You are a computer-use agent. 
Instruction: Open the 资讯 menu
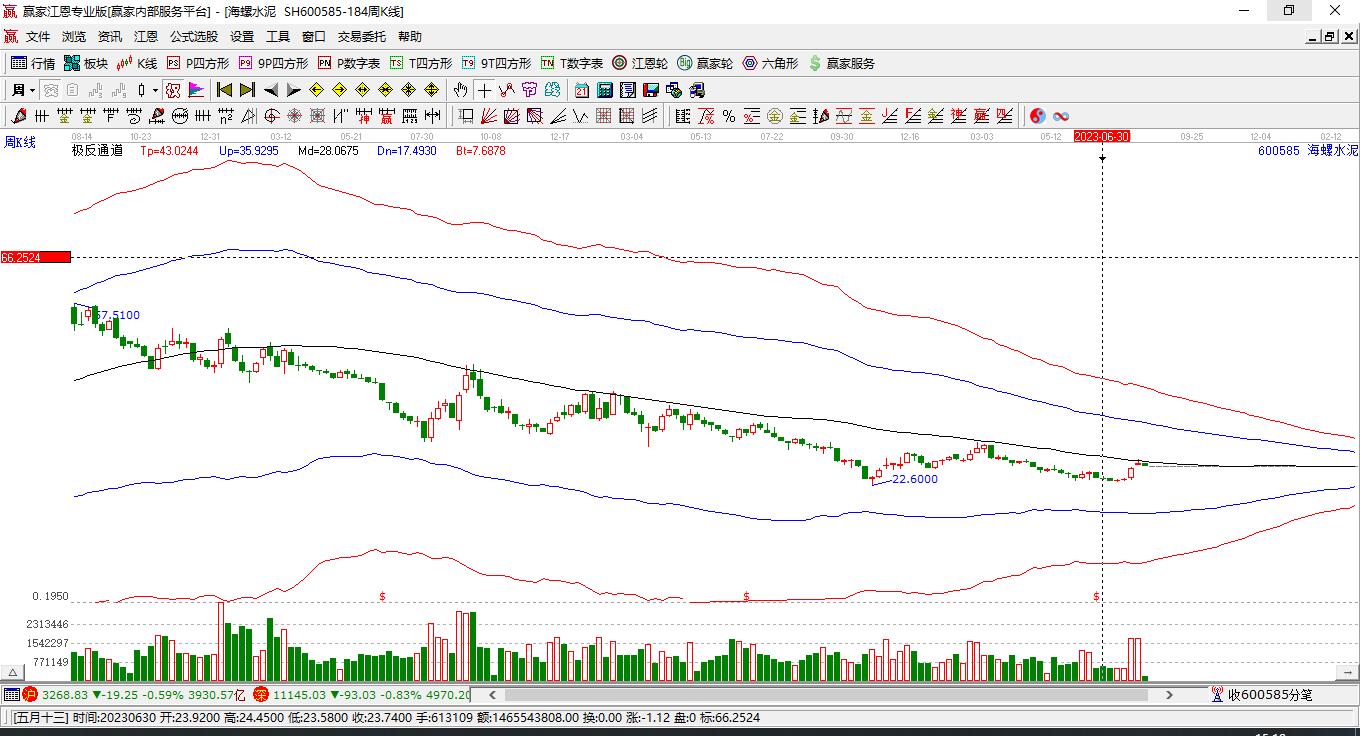[110, 37]
